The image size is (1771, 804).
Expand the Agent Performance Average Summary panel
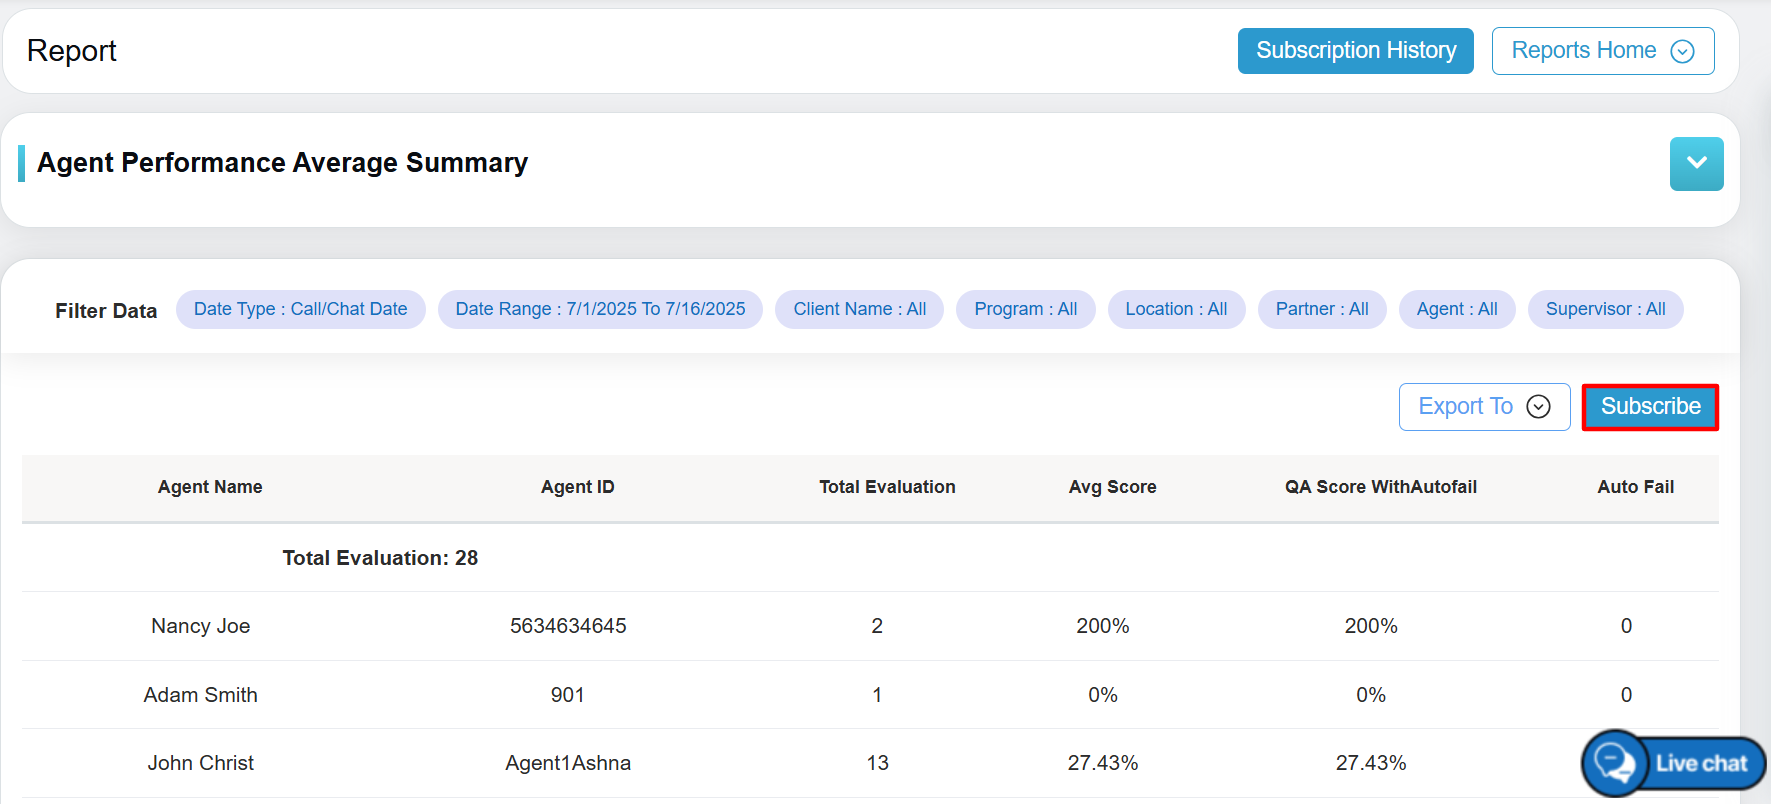click(1696, 164)
